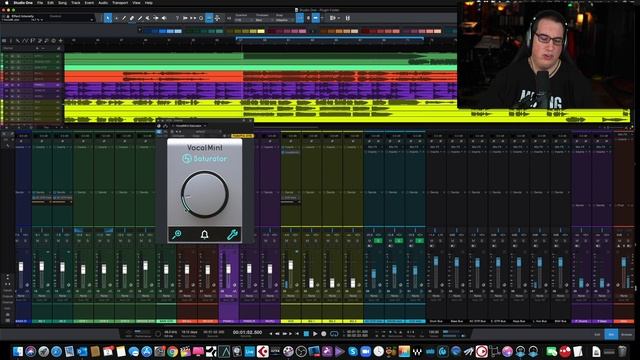Open the Song menu

coord(62,2)
